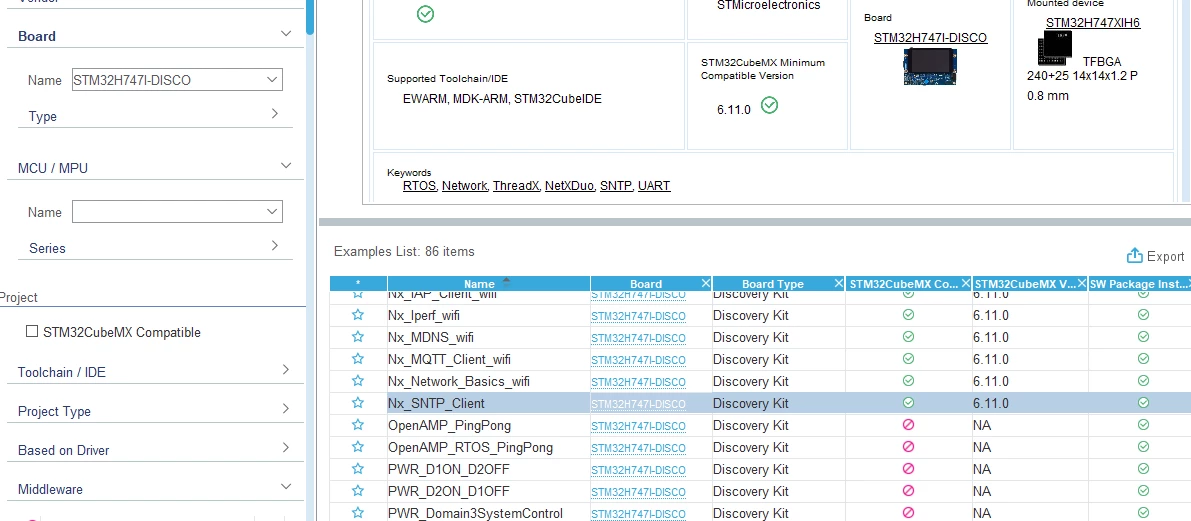Click SW package installed icon in Nx_SNTP_Client row
1191x521 pixels.
click(x=1143, y=403)
